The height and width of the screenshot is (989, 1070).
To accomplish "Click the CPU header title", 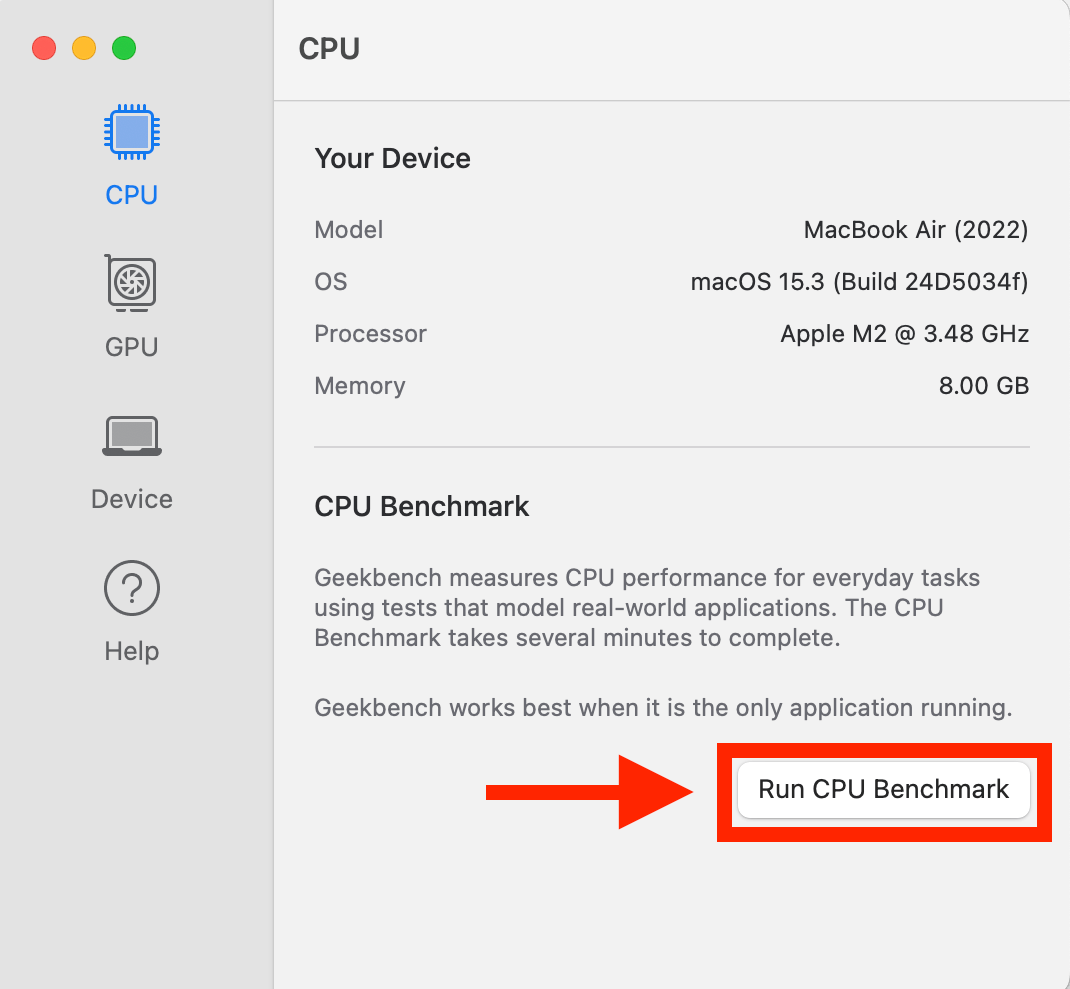I will coord(328,48).
